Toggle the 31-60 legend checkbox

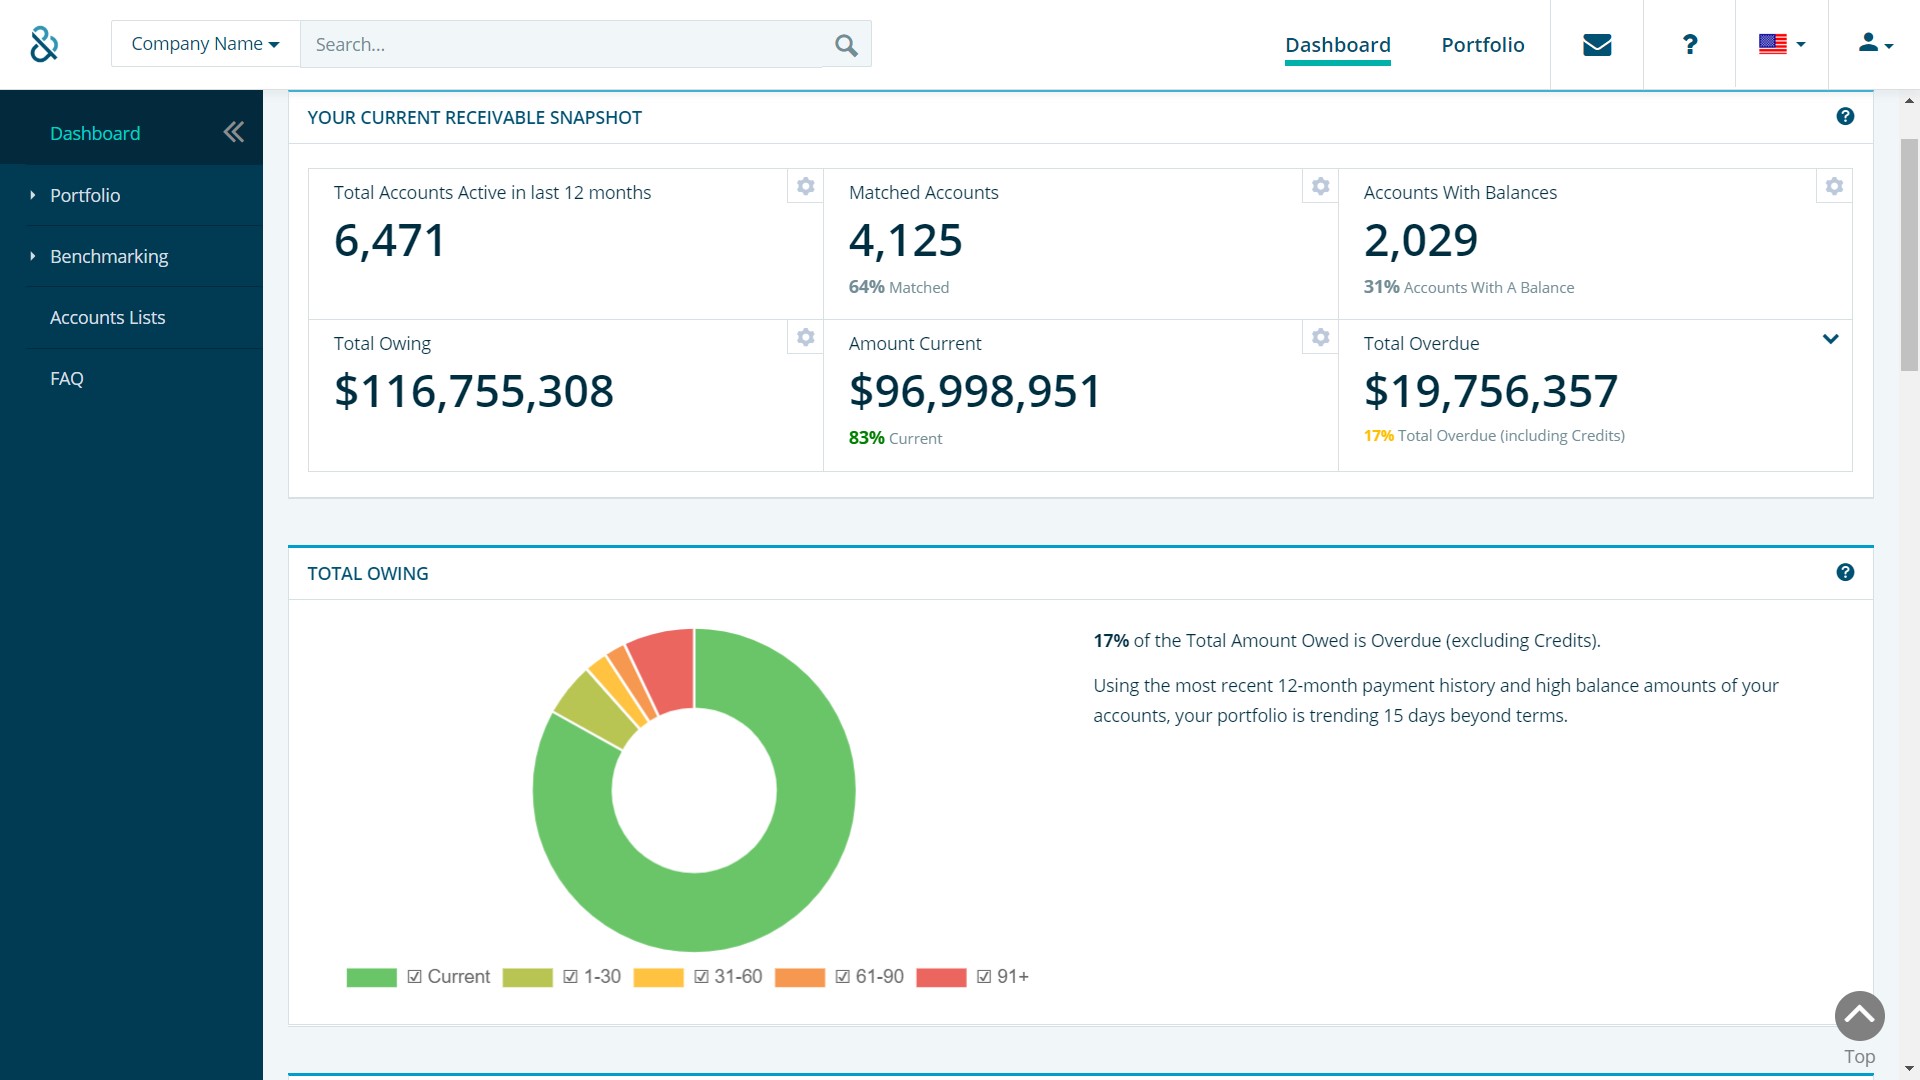(701, 977)
